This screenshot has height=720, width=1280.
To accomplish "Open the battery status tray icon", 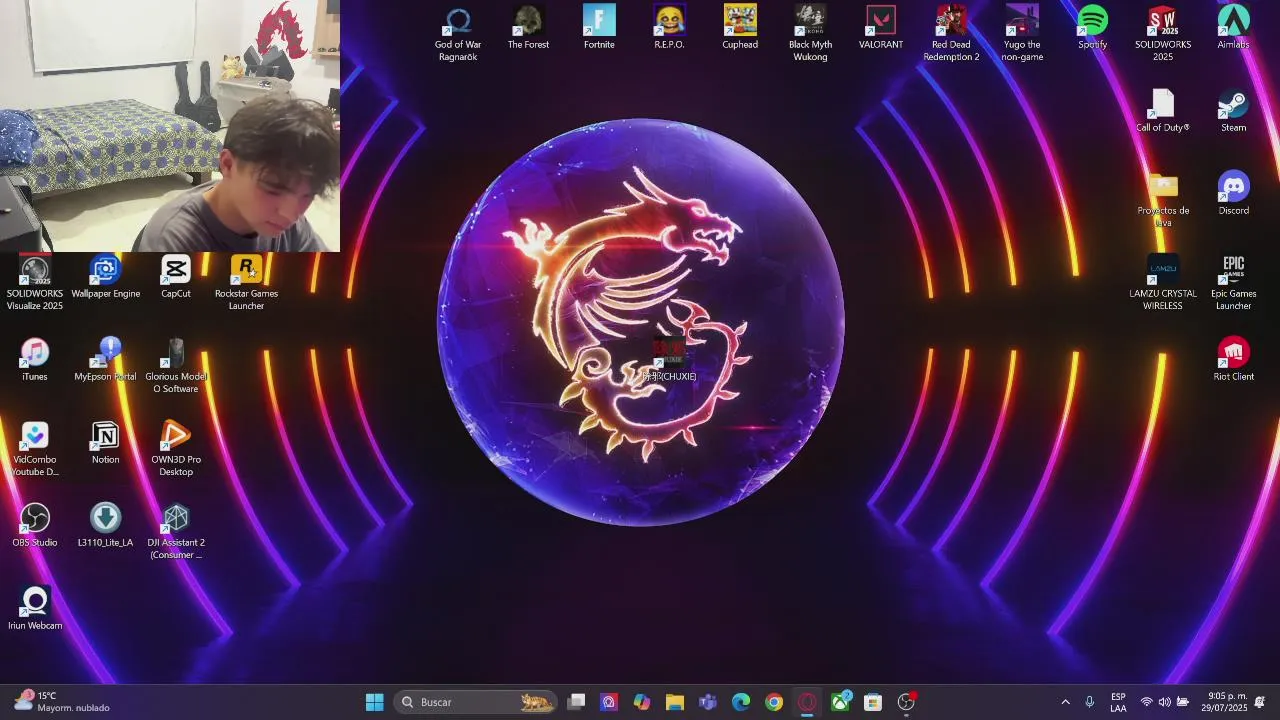I will click(x=1183, y=702).
